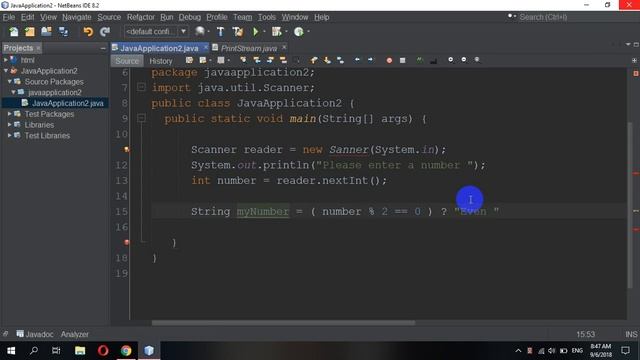Click the Open Project toolbar icon
The image size is (640, 360).
point(47,31)
